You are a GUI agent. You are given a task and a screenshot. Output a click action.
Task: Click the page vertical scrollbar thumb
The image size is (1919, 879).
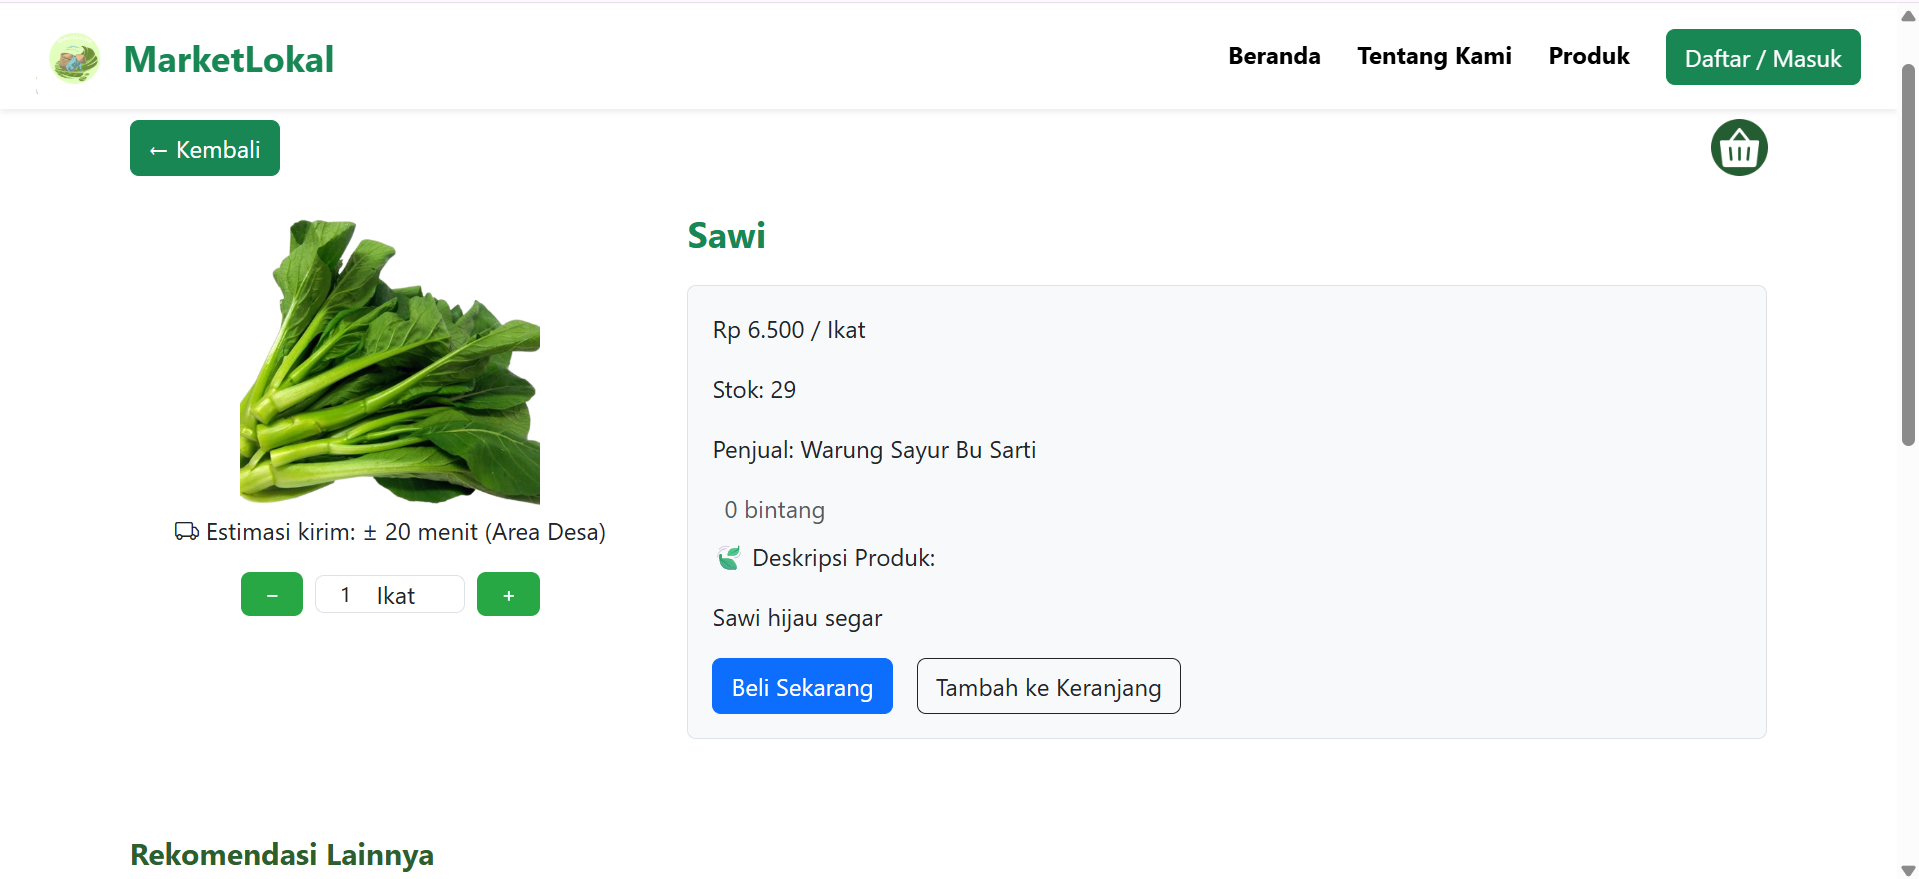coord(1908,255)
